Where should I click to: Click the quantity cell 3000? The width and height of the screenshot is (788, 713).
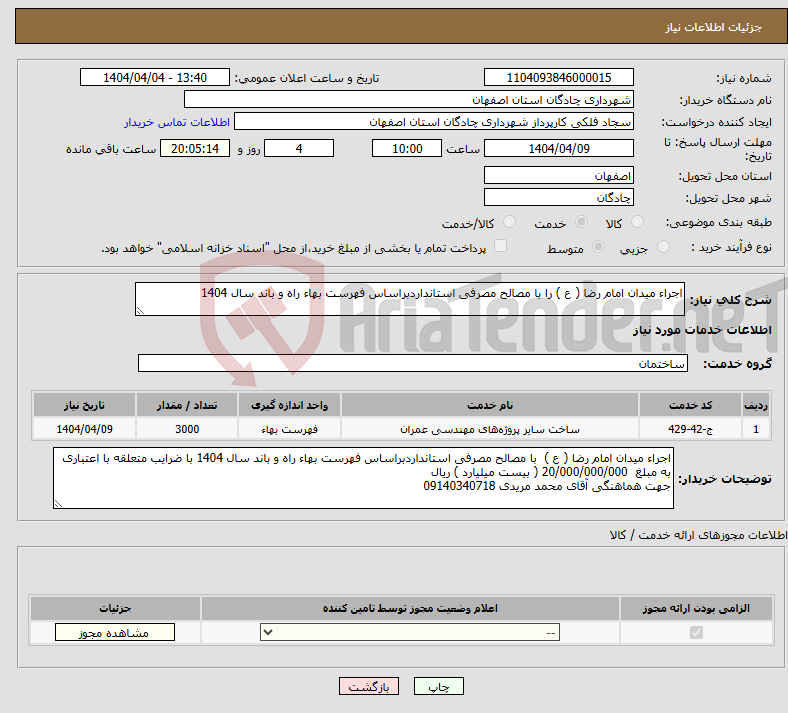click(187, 429)
